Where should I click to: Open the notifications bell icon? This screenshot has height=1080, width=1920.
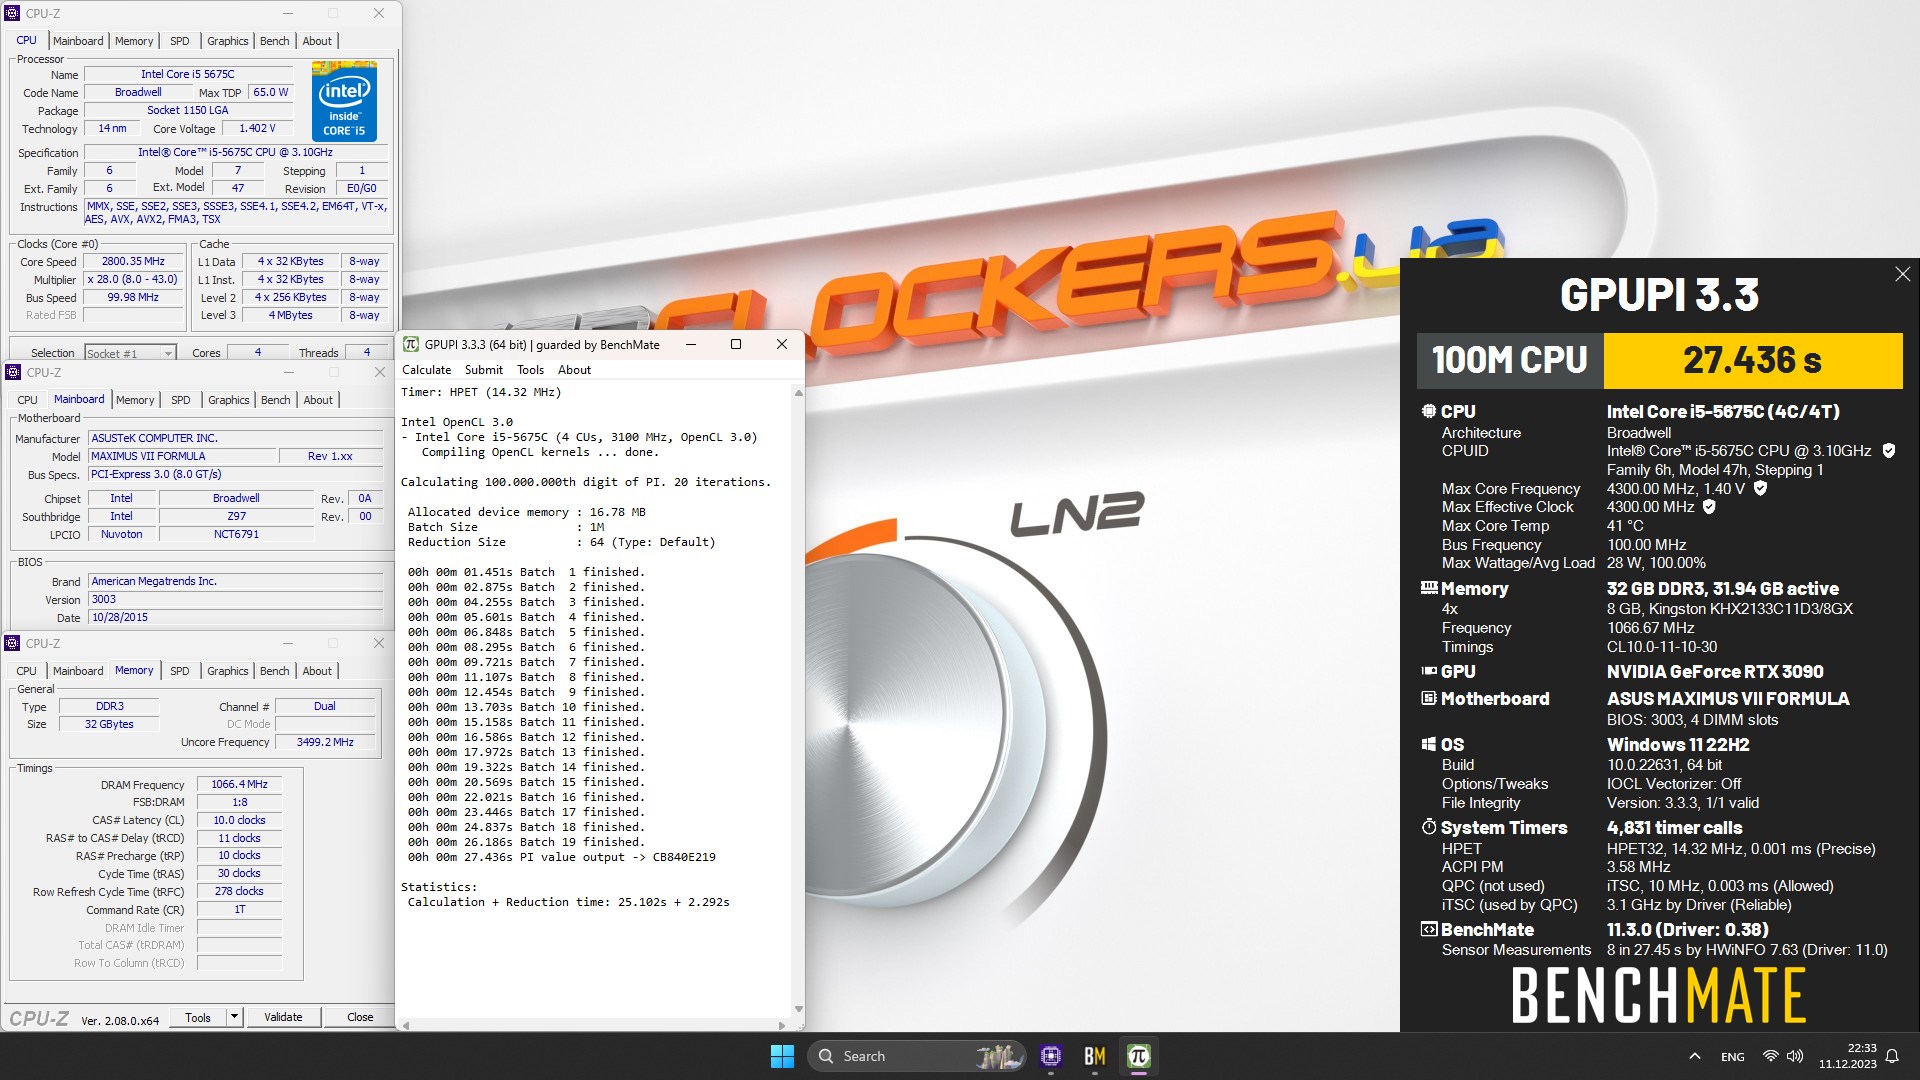(x=1891, y=1056)
